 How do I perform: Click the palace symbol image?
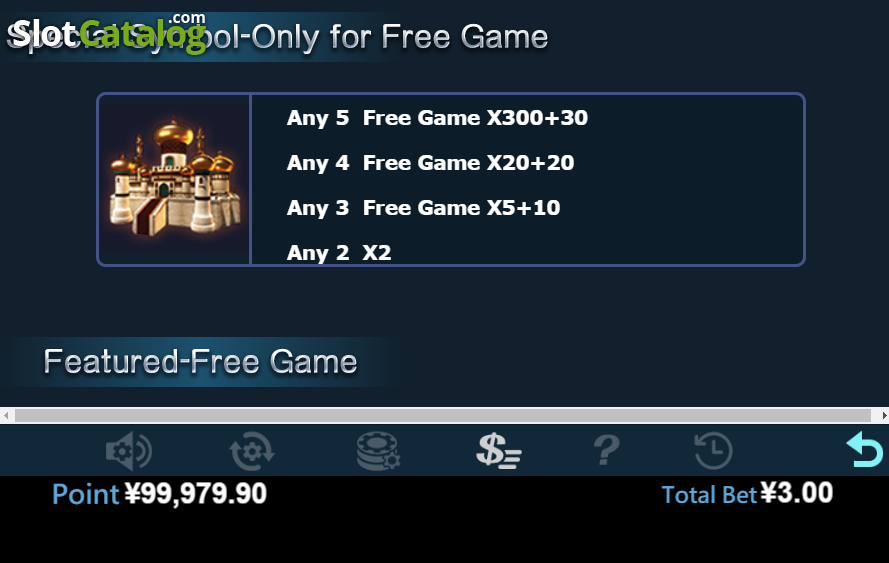pos(174,178)
